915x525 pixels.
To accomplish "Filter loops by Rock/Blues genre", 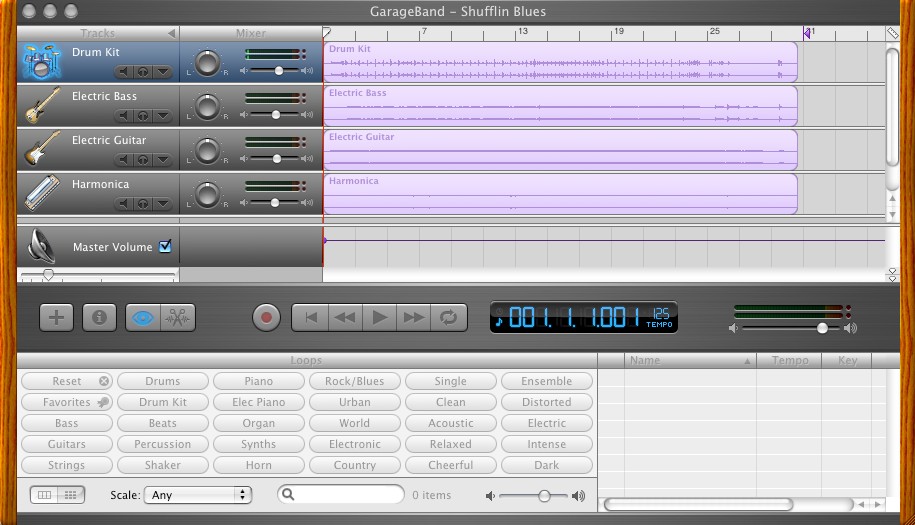I will pos(355,381).
